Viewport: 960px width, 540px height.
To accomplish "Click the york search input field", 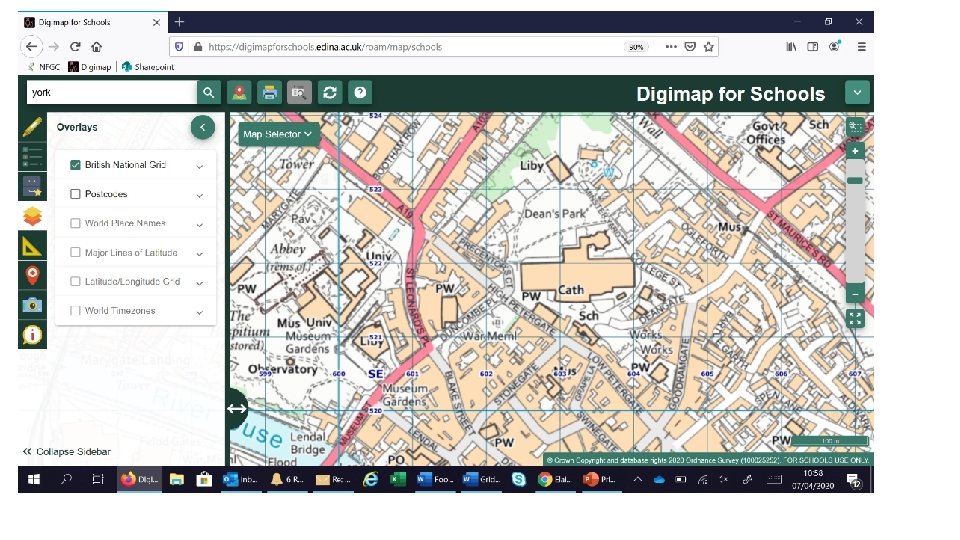I will tap(112, 92).
